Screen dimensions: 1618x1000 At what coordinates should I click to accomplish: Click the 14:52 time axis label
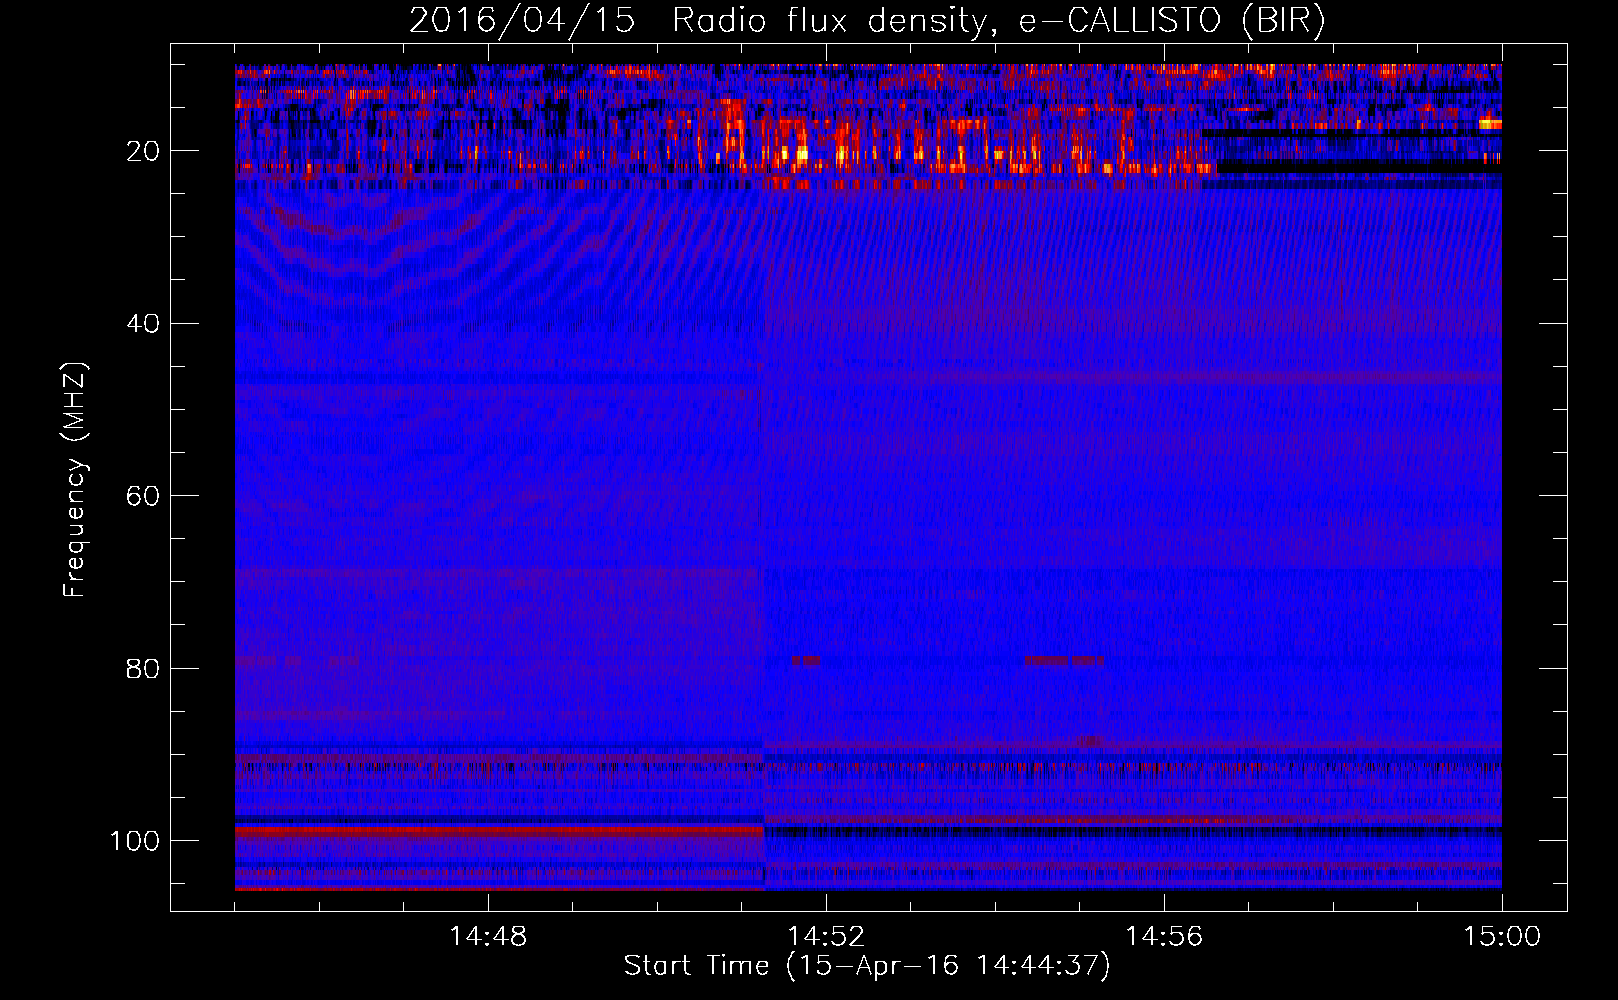click(x=826, y=937)
